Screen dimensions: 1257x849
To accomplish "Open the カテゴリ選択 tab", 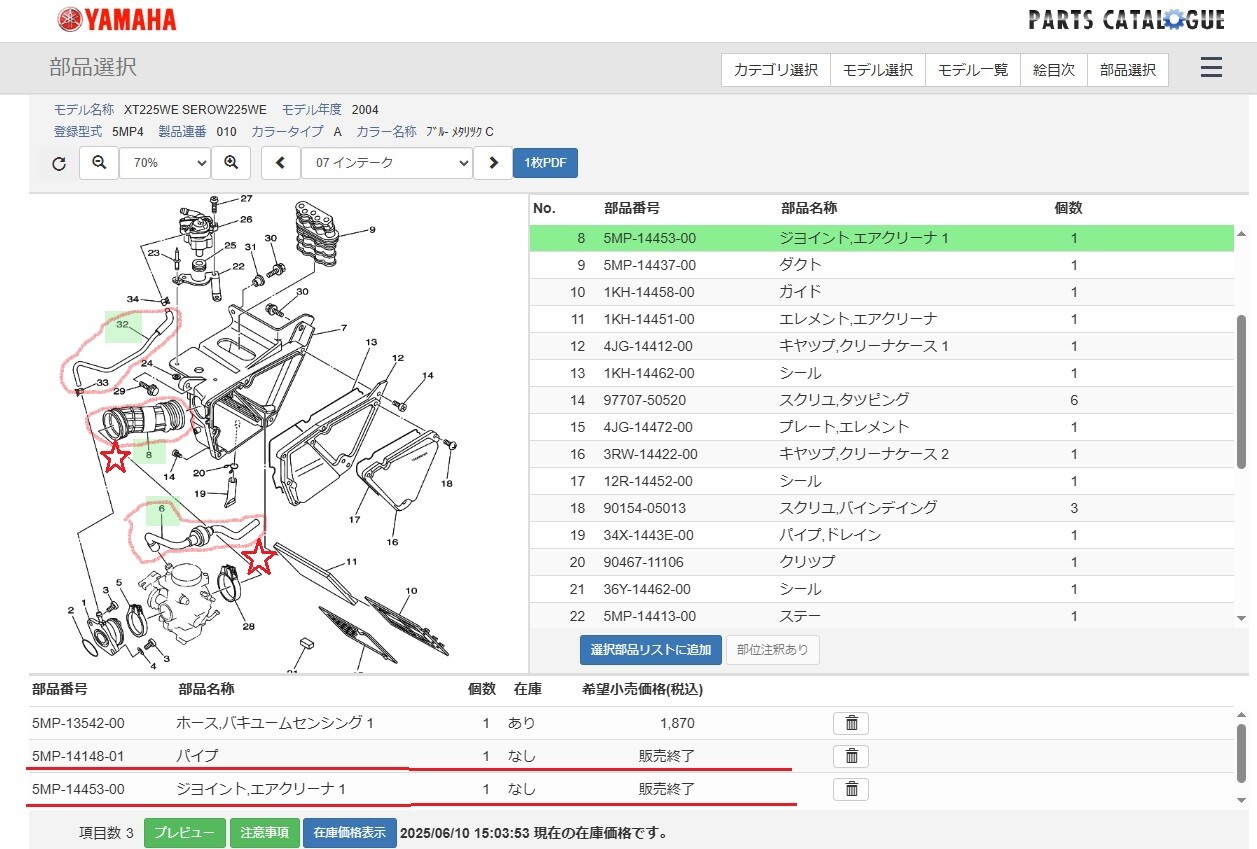I will (x=776, y=70).
